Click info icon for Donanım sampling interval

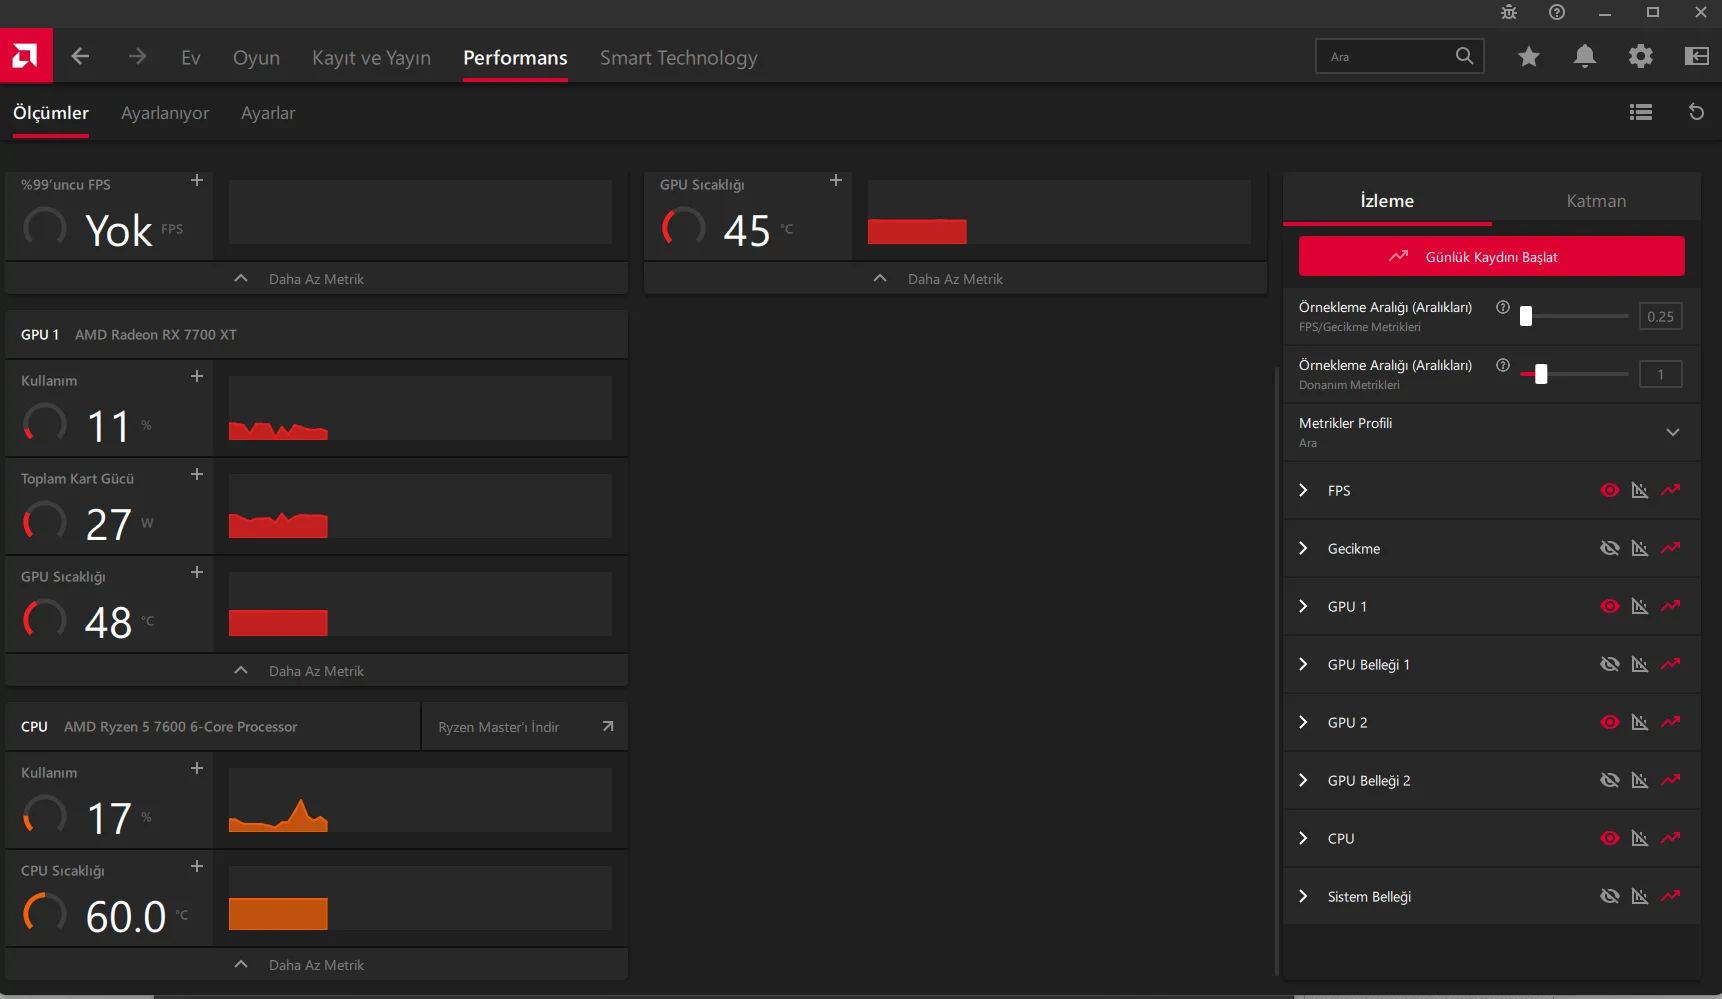[1502, 366]
